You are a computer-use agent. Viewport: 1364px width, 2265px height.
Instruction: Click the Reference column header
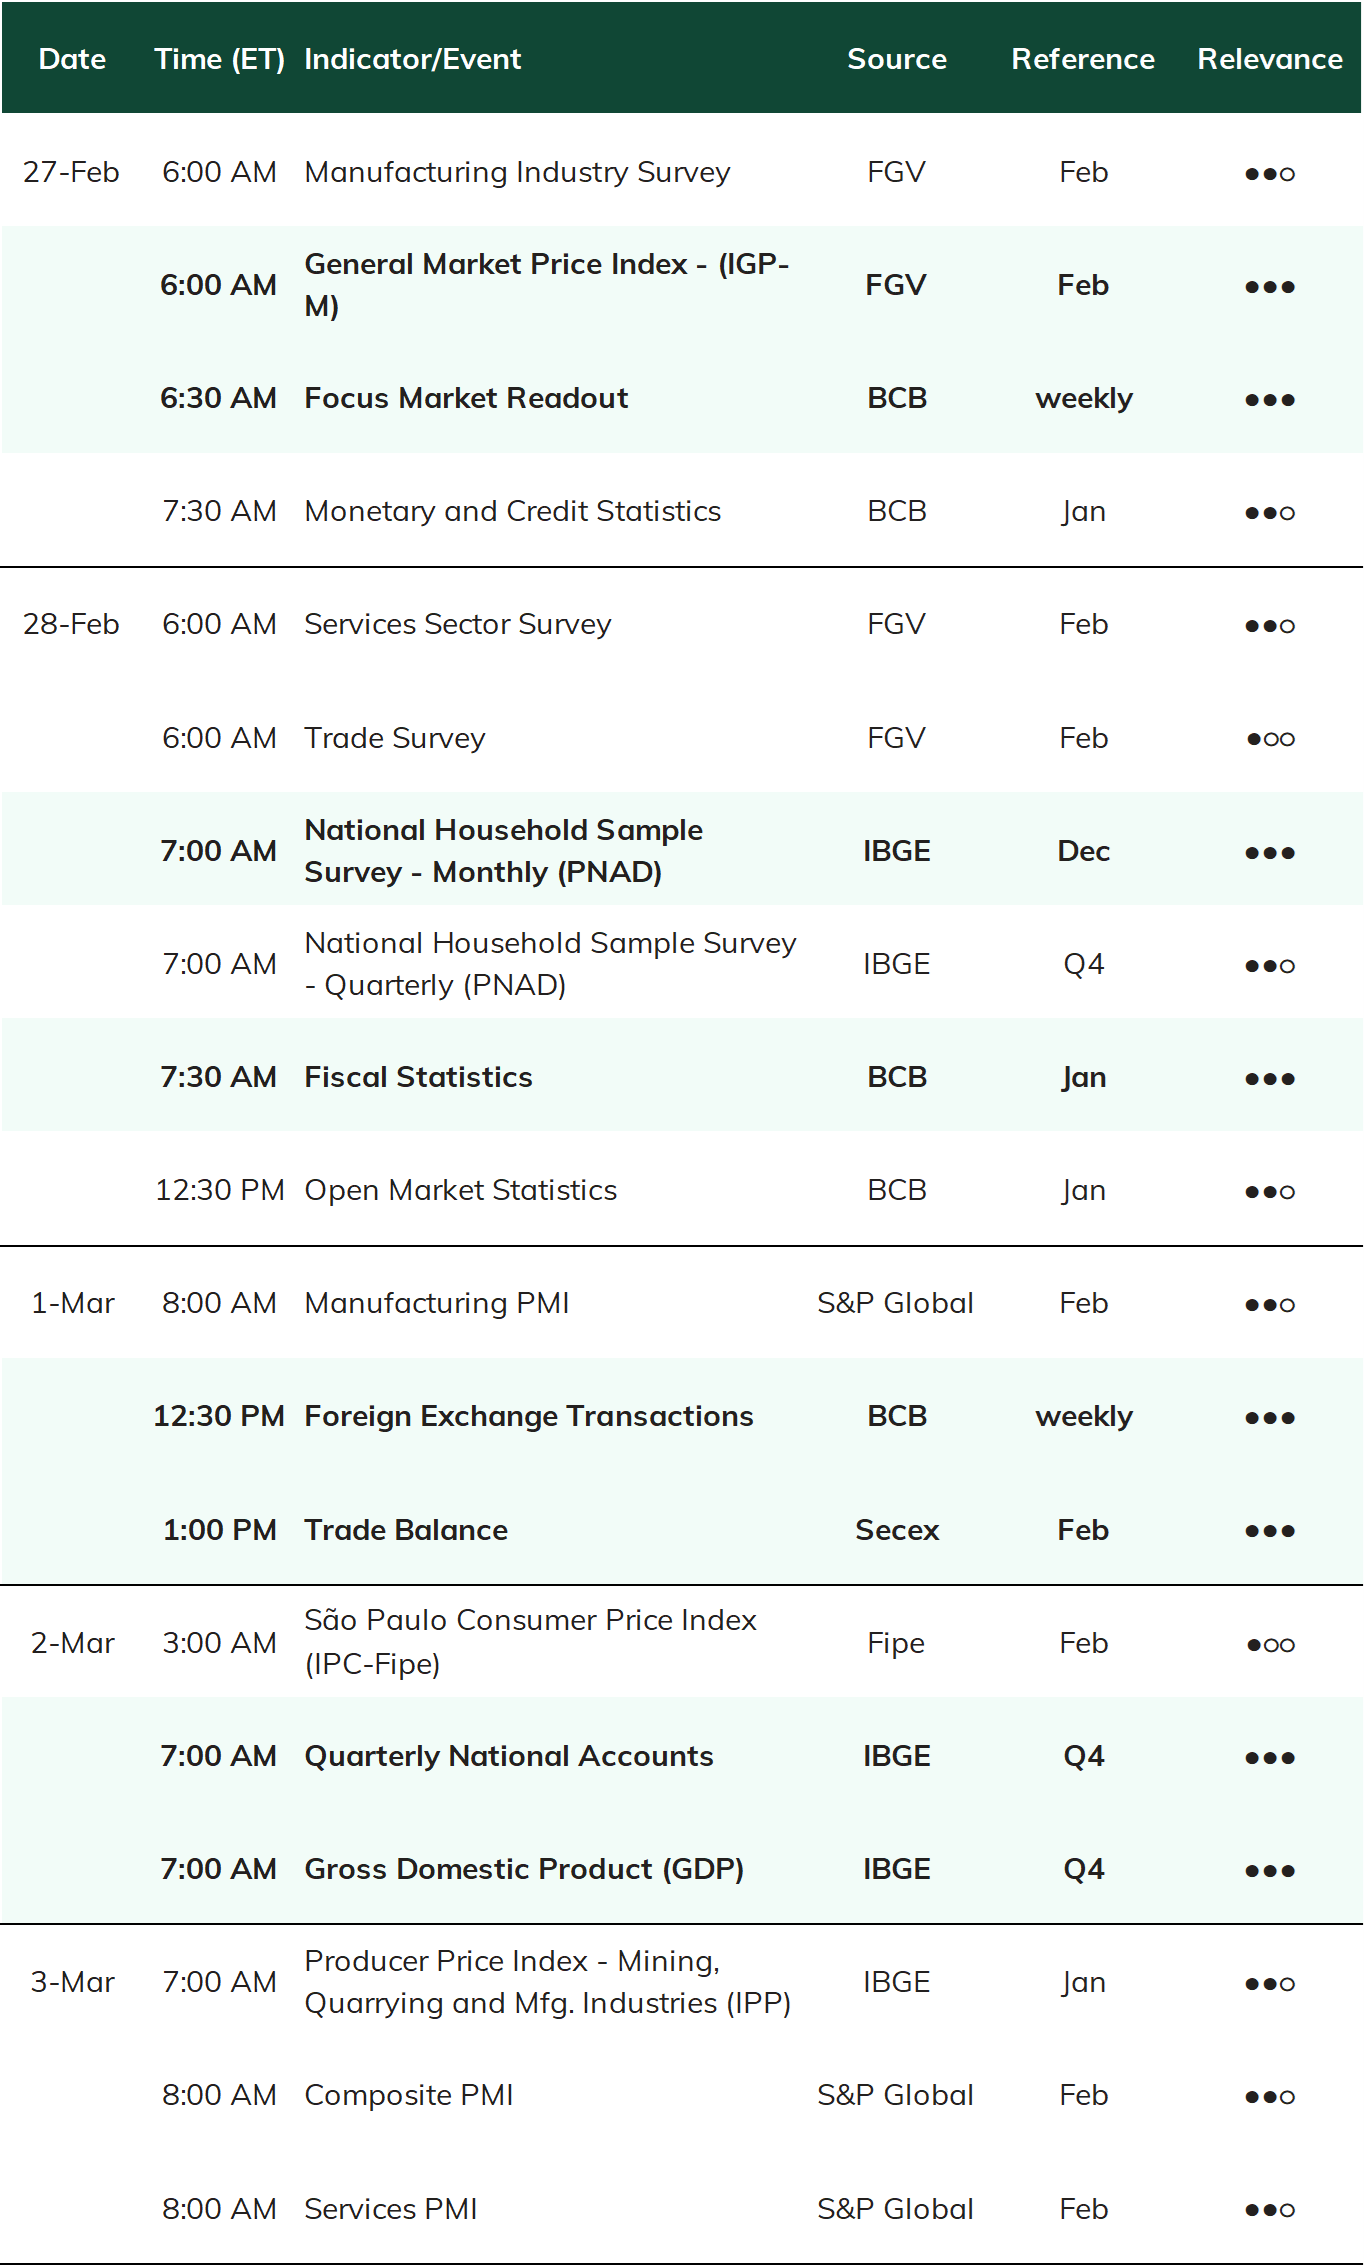click(1083, 59)
